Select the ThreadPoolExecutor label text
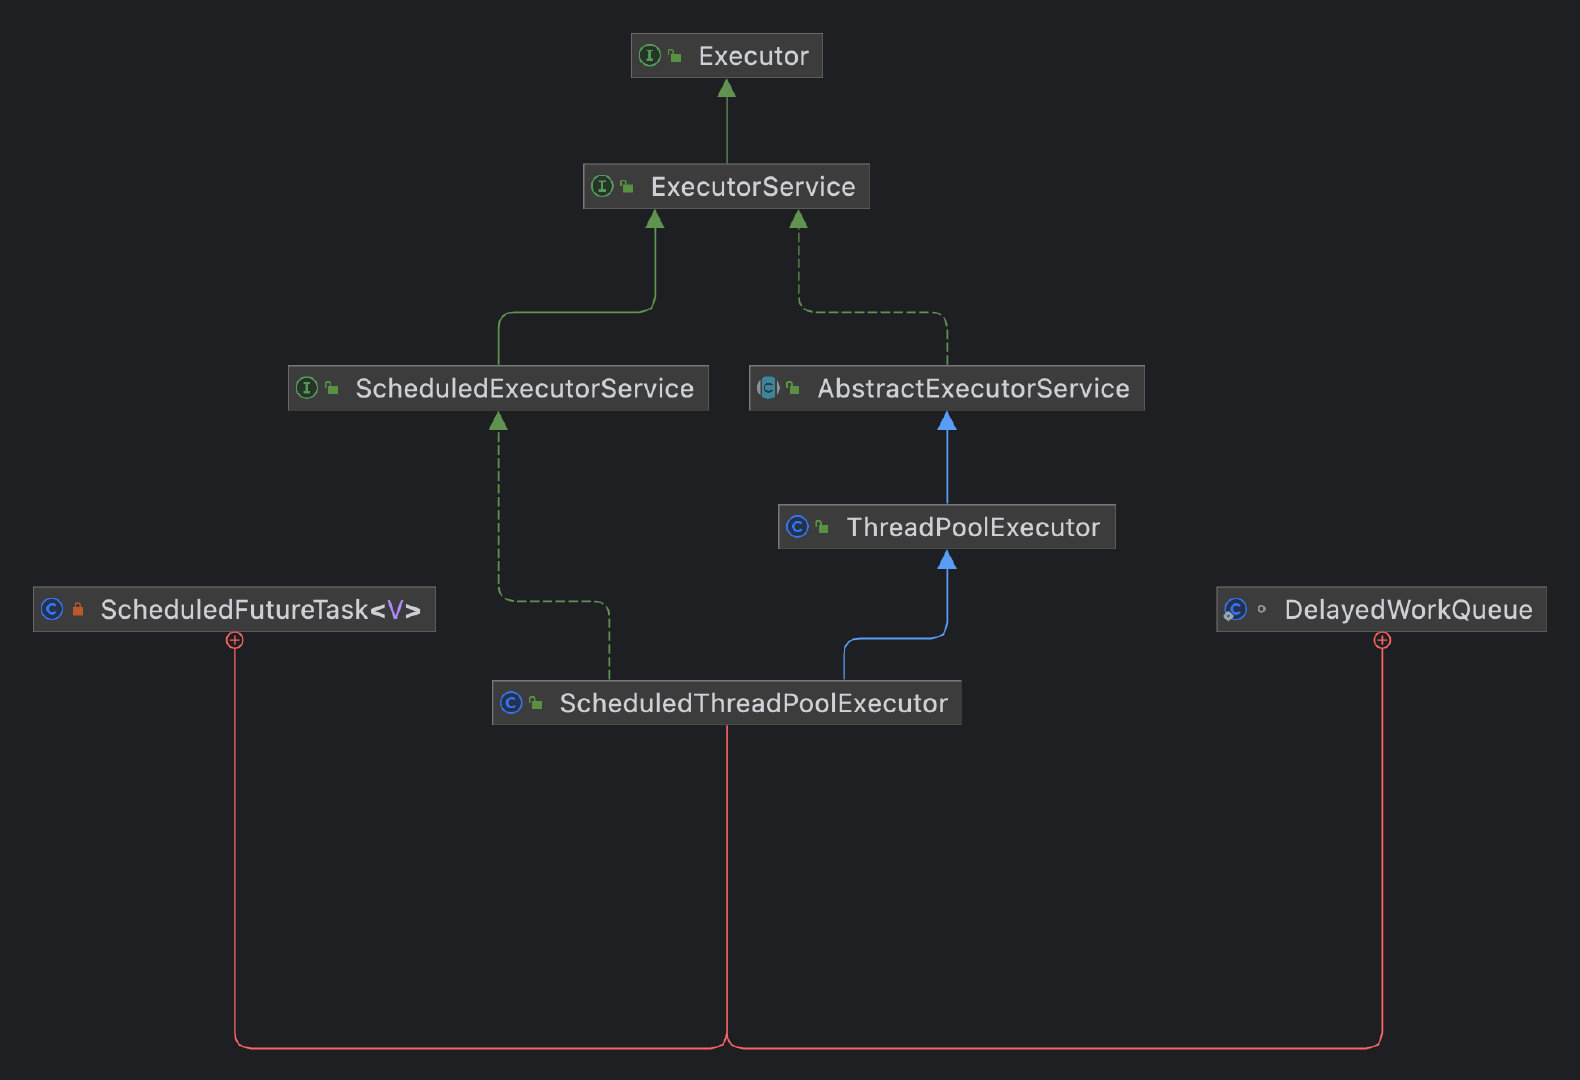 pyautogui.click(x=973, y=527)
